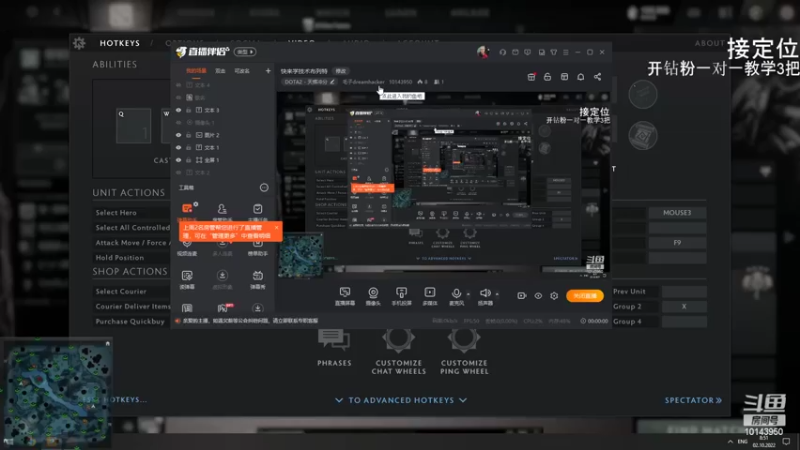Open the danmaku show tool icon
The height and width of the screenshot is (450, 800).
(x=258, y=276)
